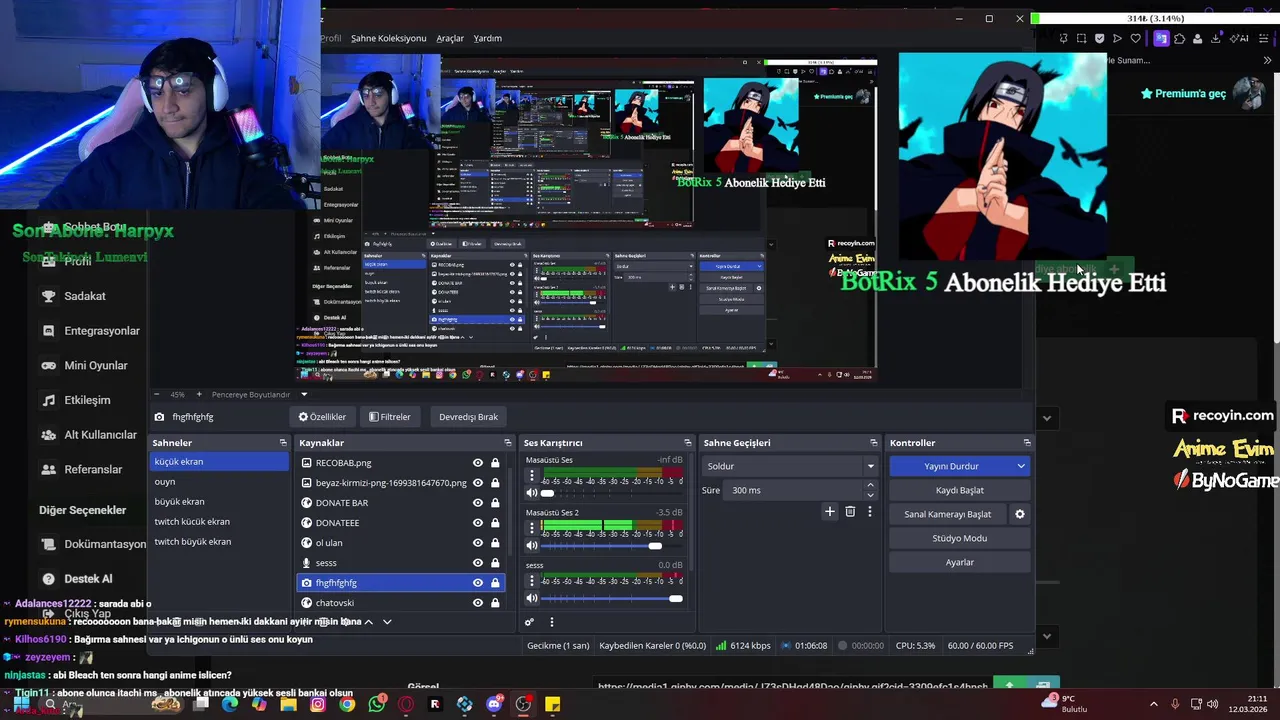The height and width of the screenshot is (720, 1280).
Task: Open Masaüstü Ses options three-dot menu
Action: click(532, 476)
